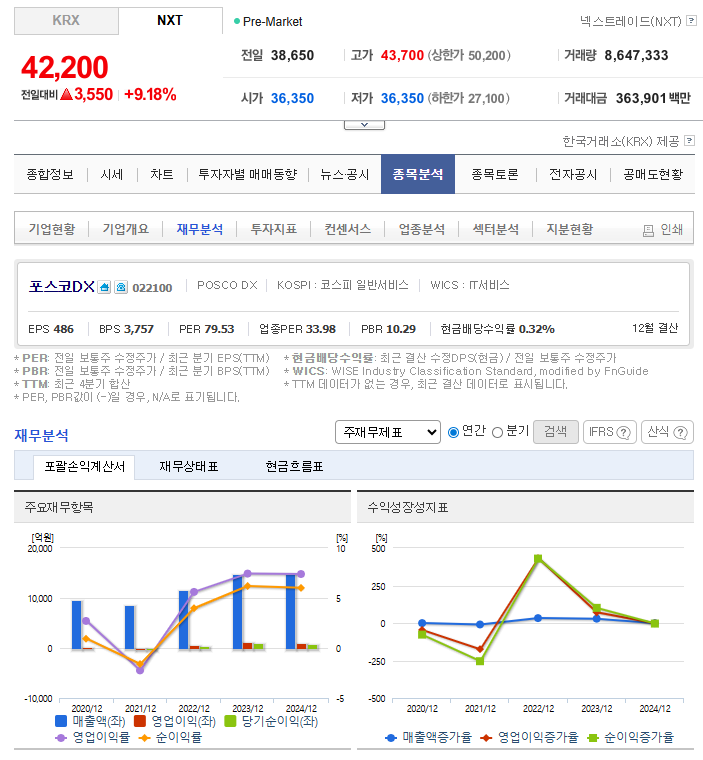Click the 현금배당수익률 0.32% value
Viewport: 703px width, 760px height.
point(537,329)
